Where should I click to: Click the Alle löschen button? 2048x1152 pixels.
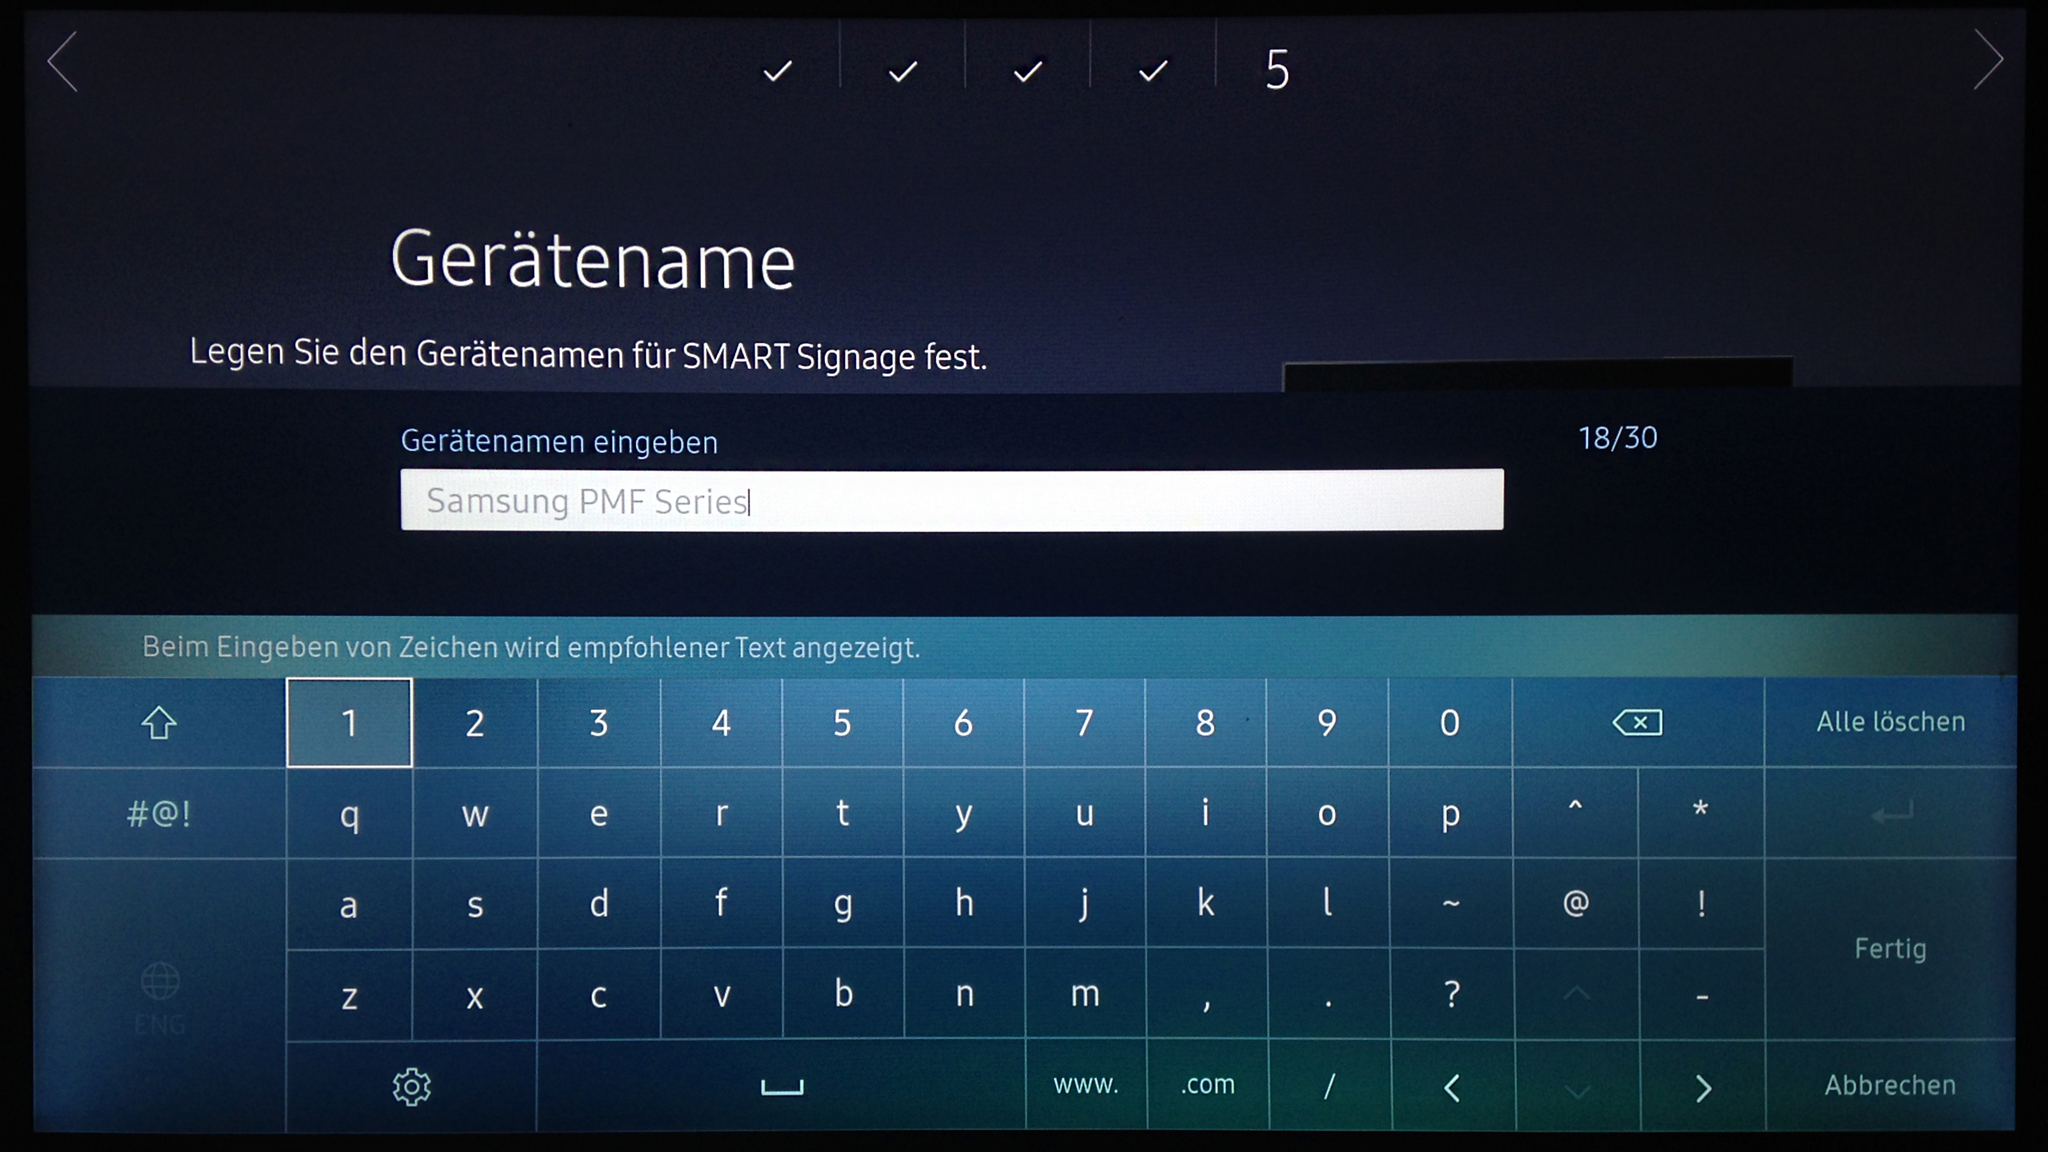coord(1890,722)
